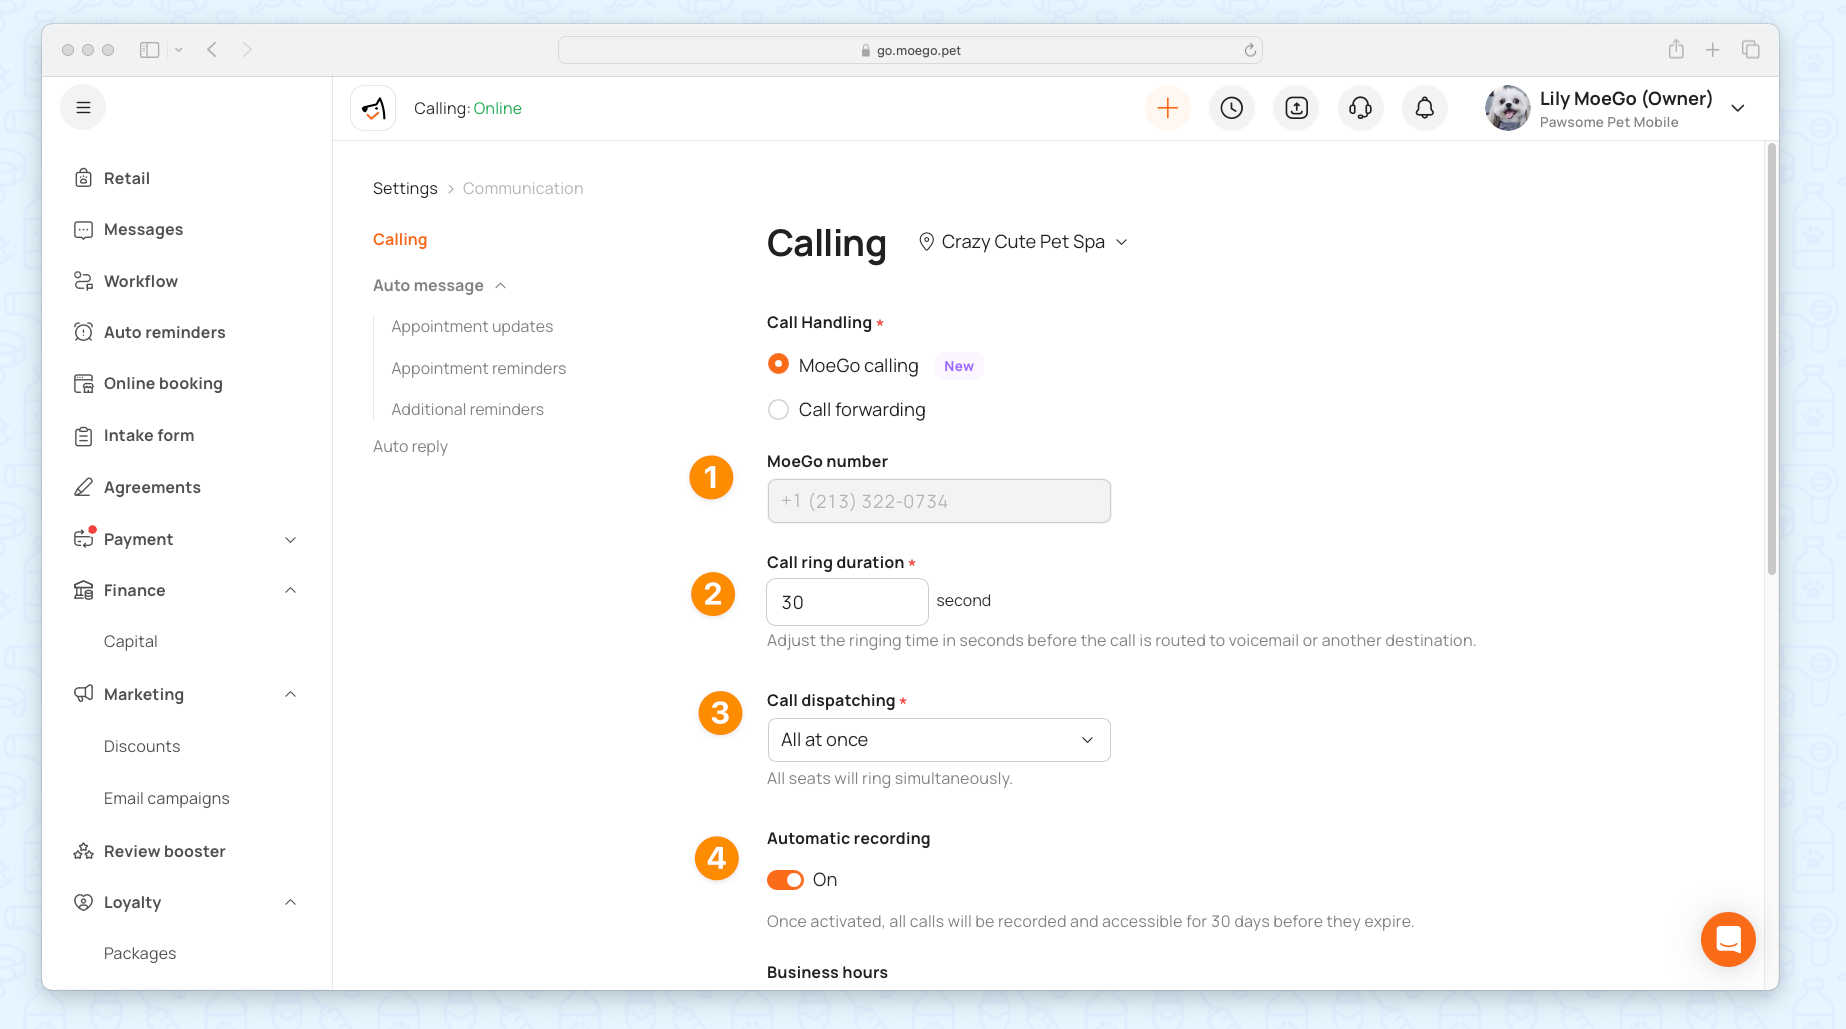Reload the page with the refresh icon
Screen dimensions: 1846x1029
pos(1250,50)
